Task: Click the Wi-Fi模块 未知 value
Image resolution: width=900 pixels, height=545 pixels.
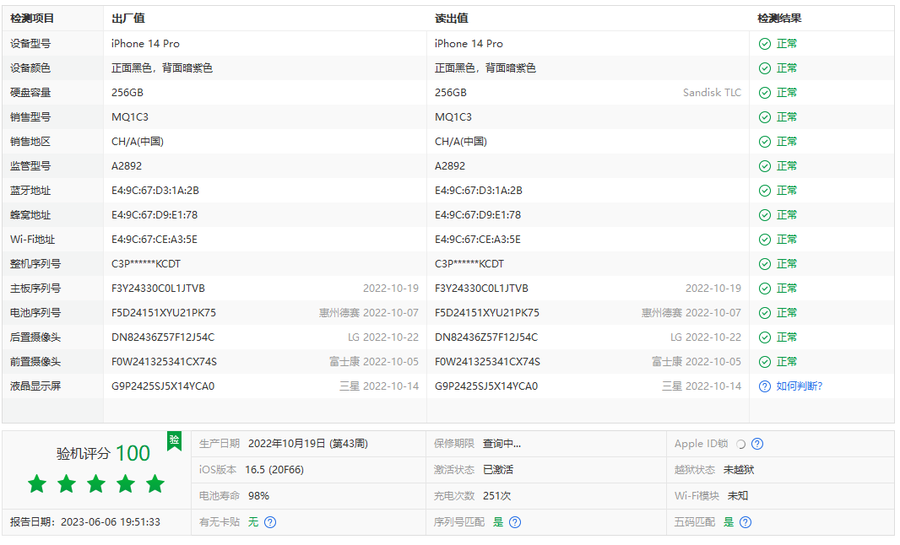Action: (x=738, y=496)
